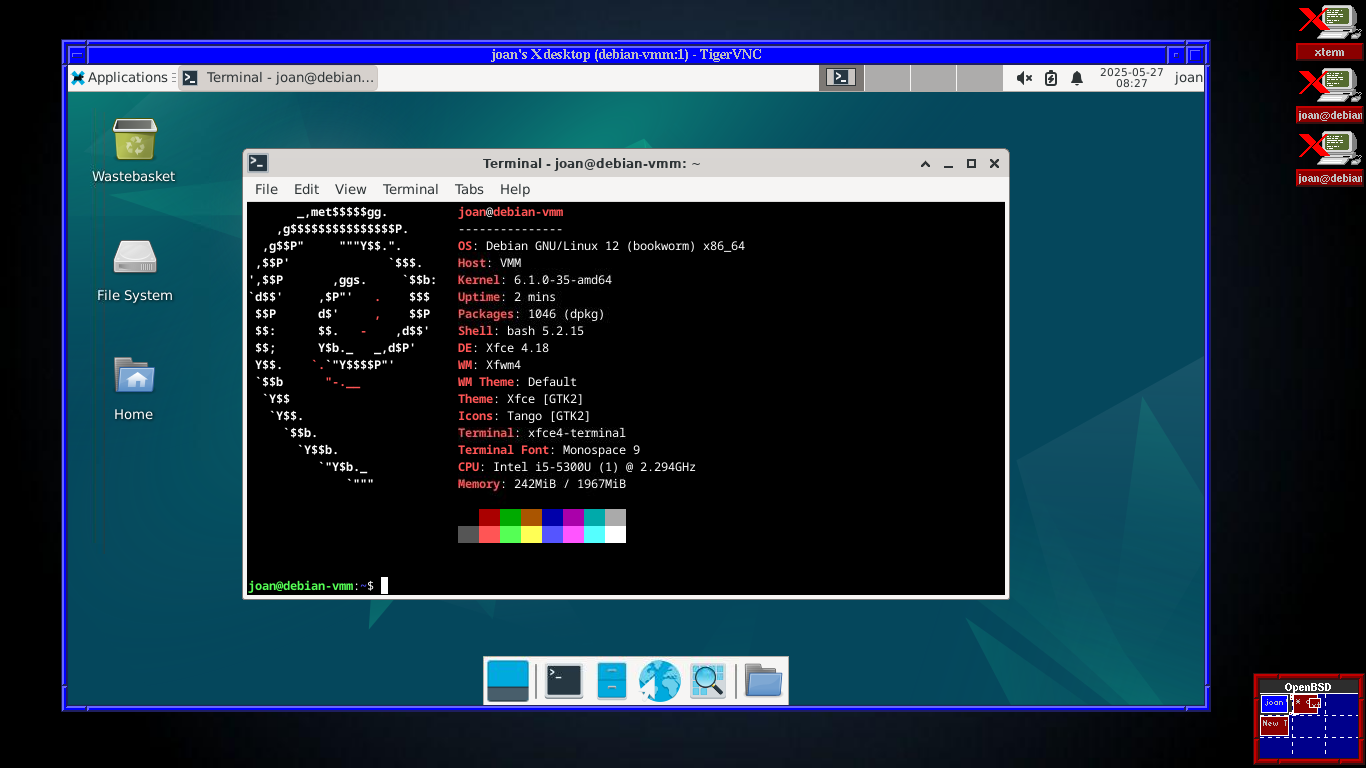The height and width of the screenshot is (768, 1366).
Task: Open the joan user menu in panel
Action: coord(1188,78)
